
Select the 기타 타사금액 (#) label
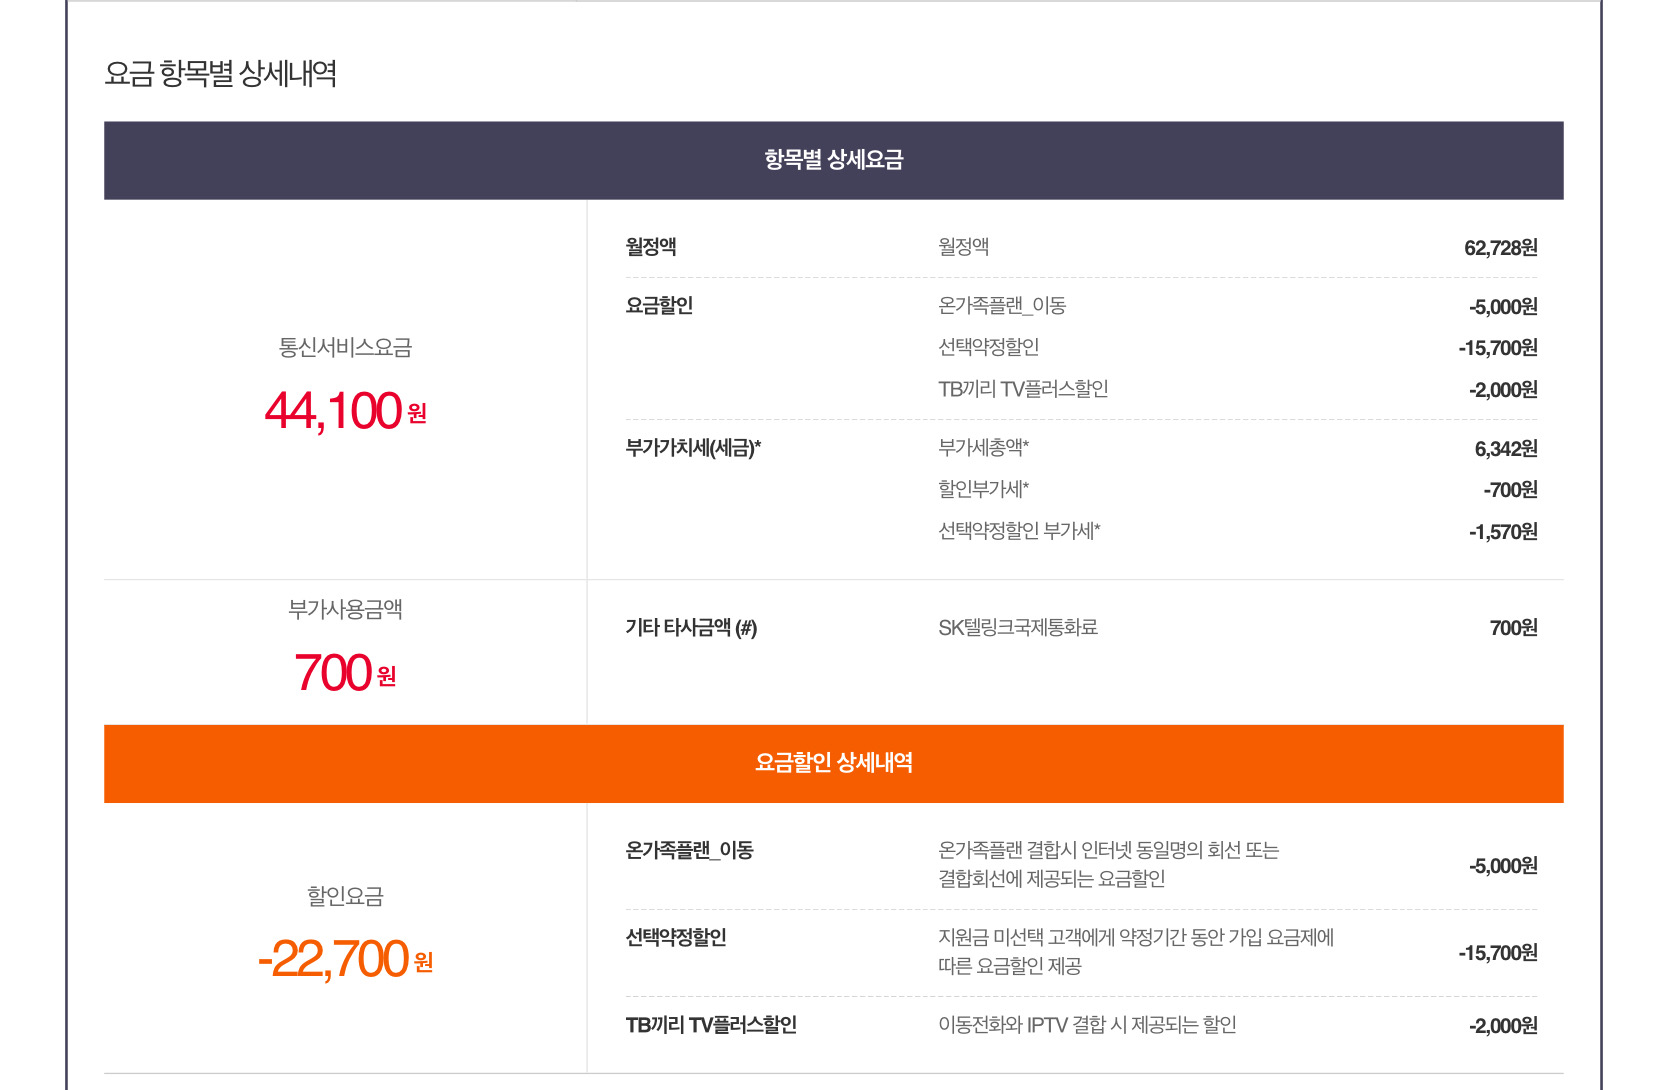point(691,628)
